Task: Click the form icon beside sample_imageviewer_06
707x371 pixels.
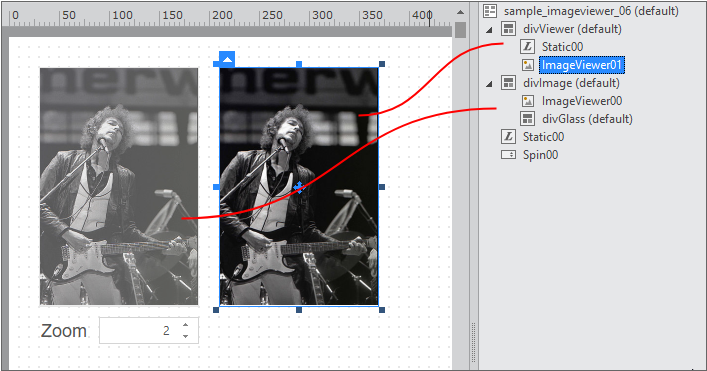Action: coord(490,10)
